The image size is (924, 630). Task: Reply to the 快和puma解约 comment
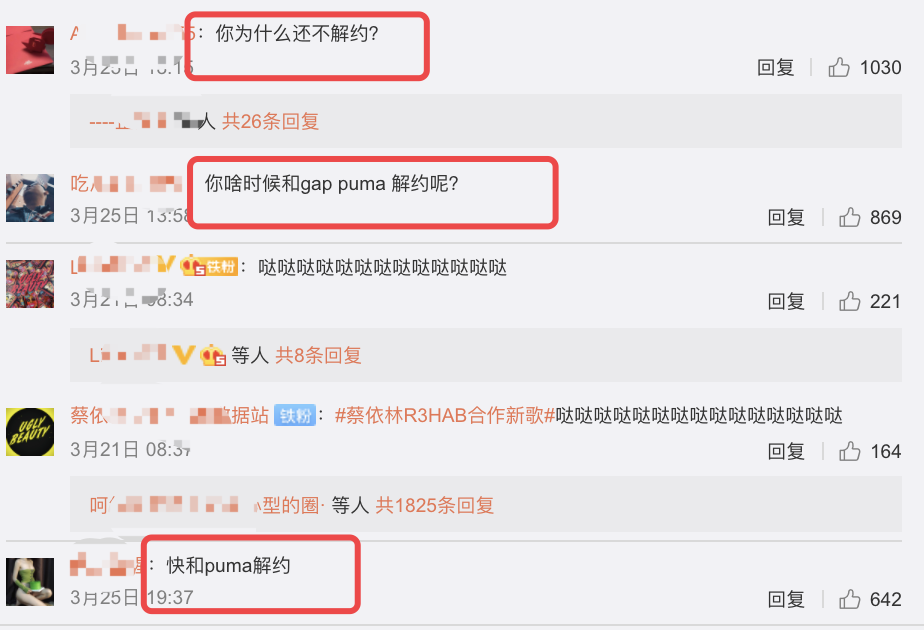[786, 600]
